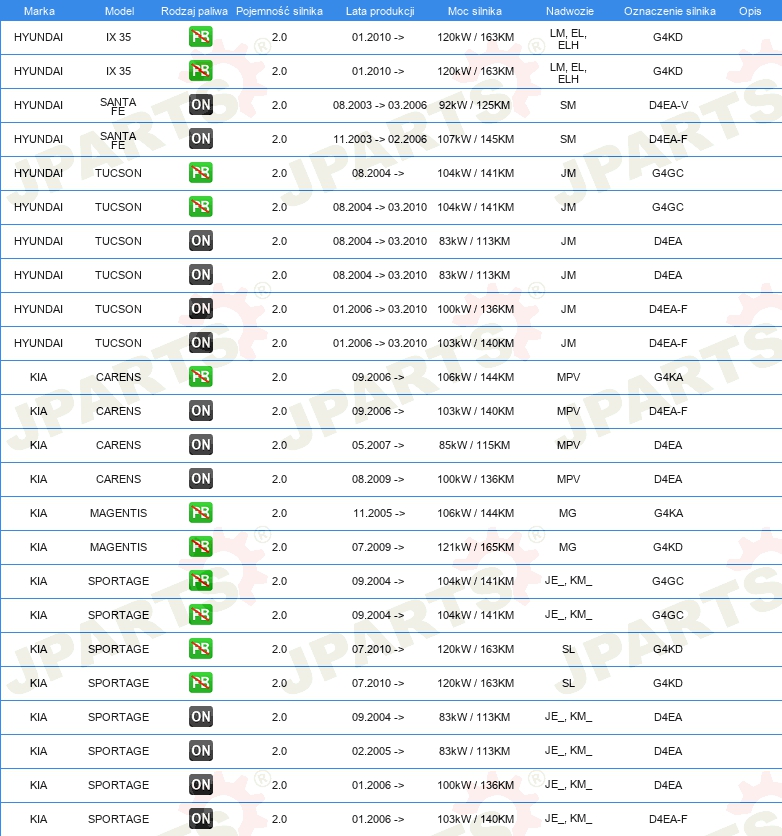Click the PB icon in the Kia Carens G4KA row
782x836 pixels.
click(x=200, y=377)
